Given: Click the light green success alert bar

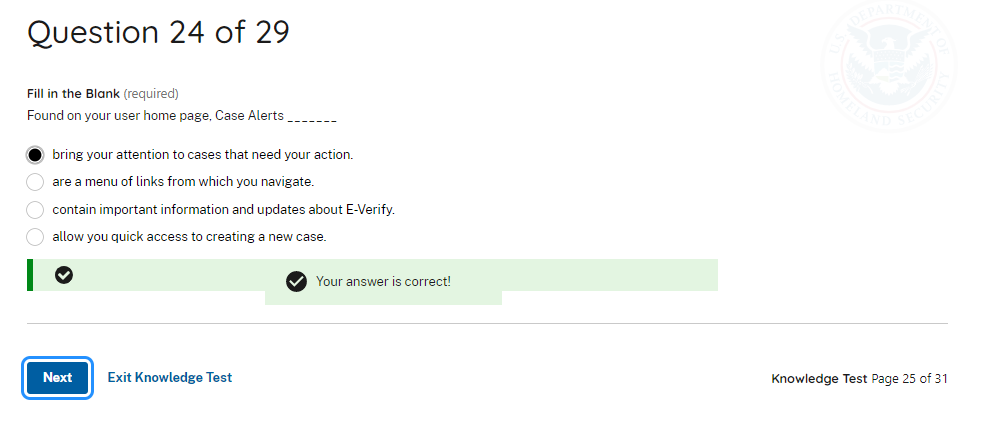Looking at the screenshot, I should pos(600,274).
